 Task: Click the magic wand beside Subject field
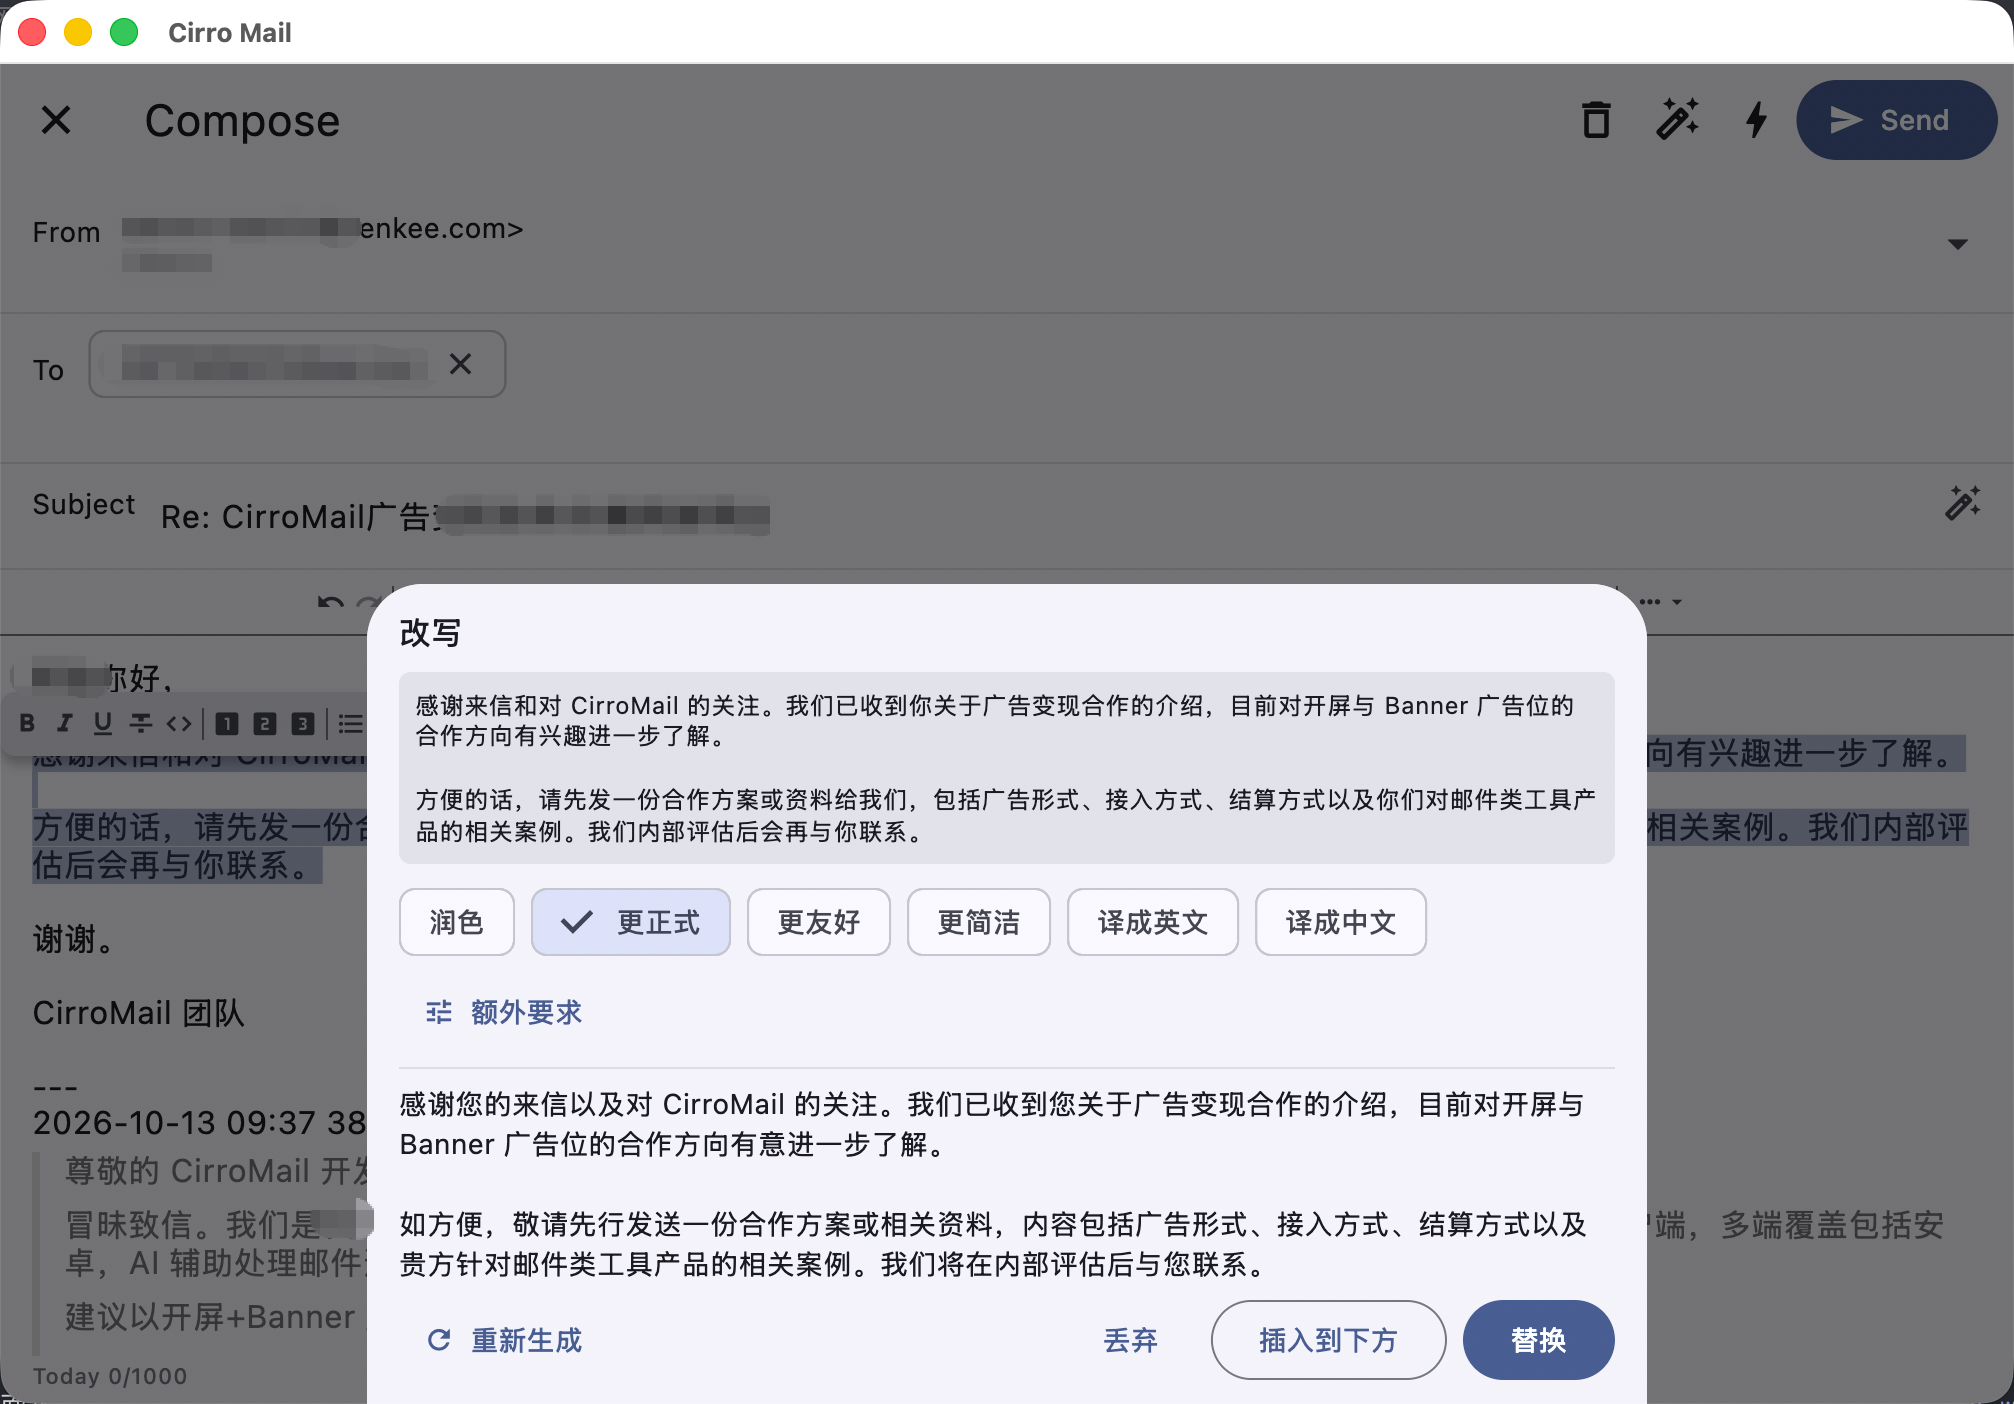tap(1962, 503)
